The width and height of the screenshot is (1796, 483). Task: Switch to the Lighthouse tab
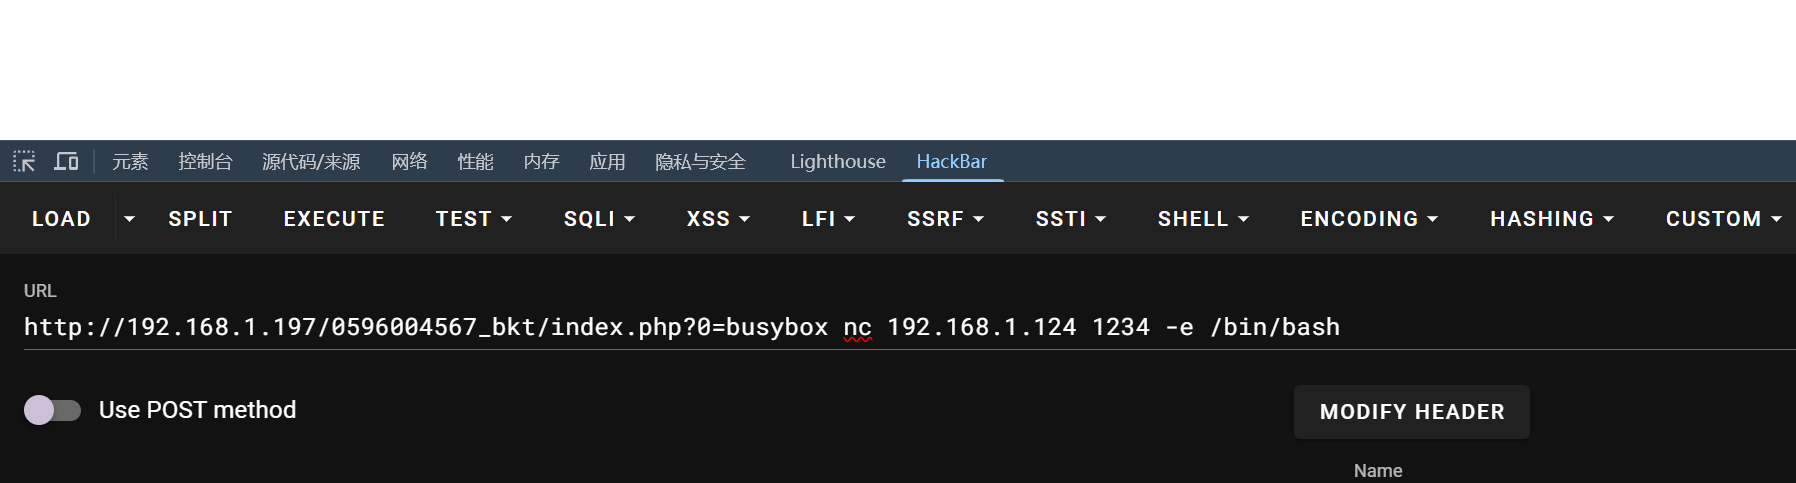click(838, 161)
